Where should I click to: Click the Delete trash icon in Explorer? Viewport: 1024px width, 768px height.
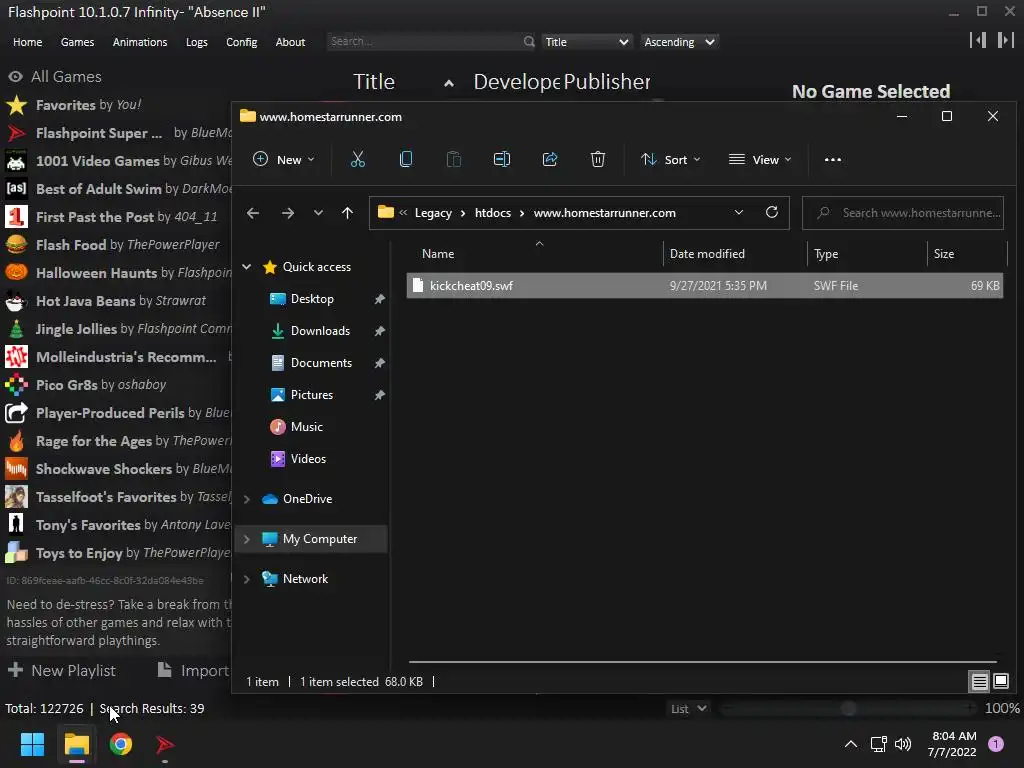pos(598,159)
